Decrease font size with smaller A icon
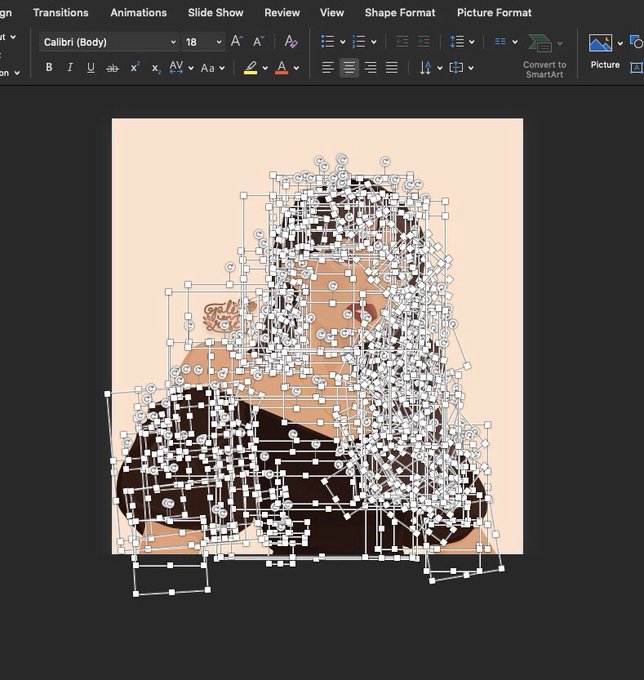This screenshot has height=680, width=644. pyautogui.click(x=258, y=41)
